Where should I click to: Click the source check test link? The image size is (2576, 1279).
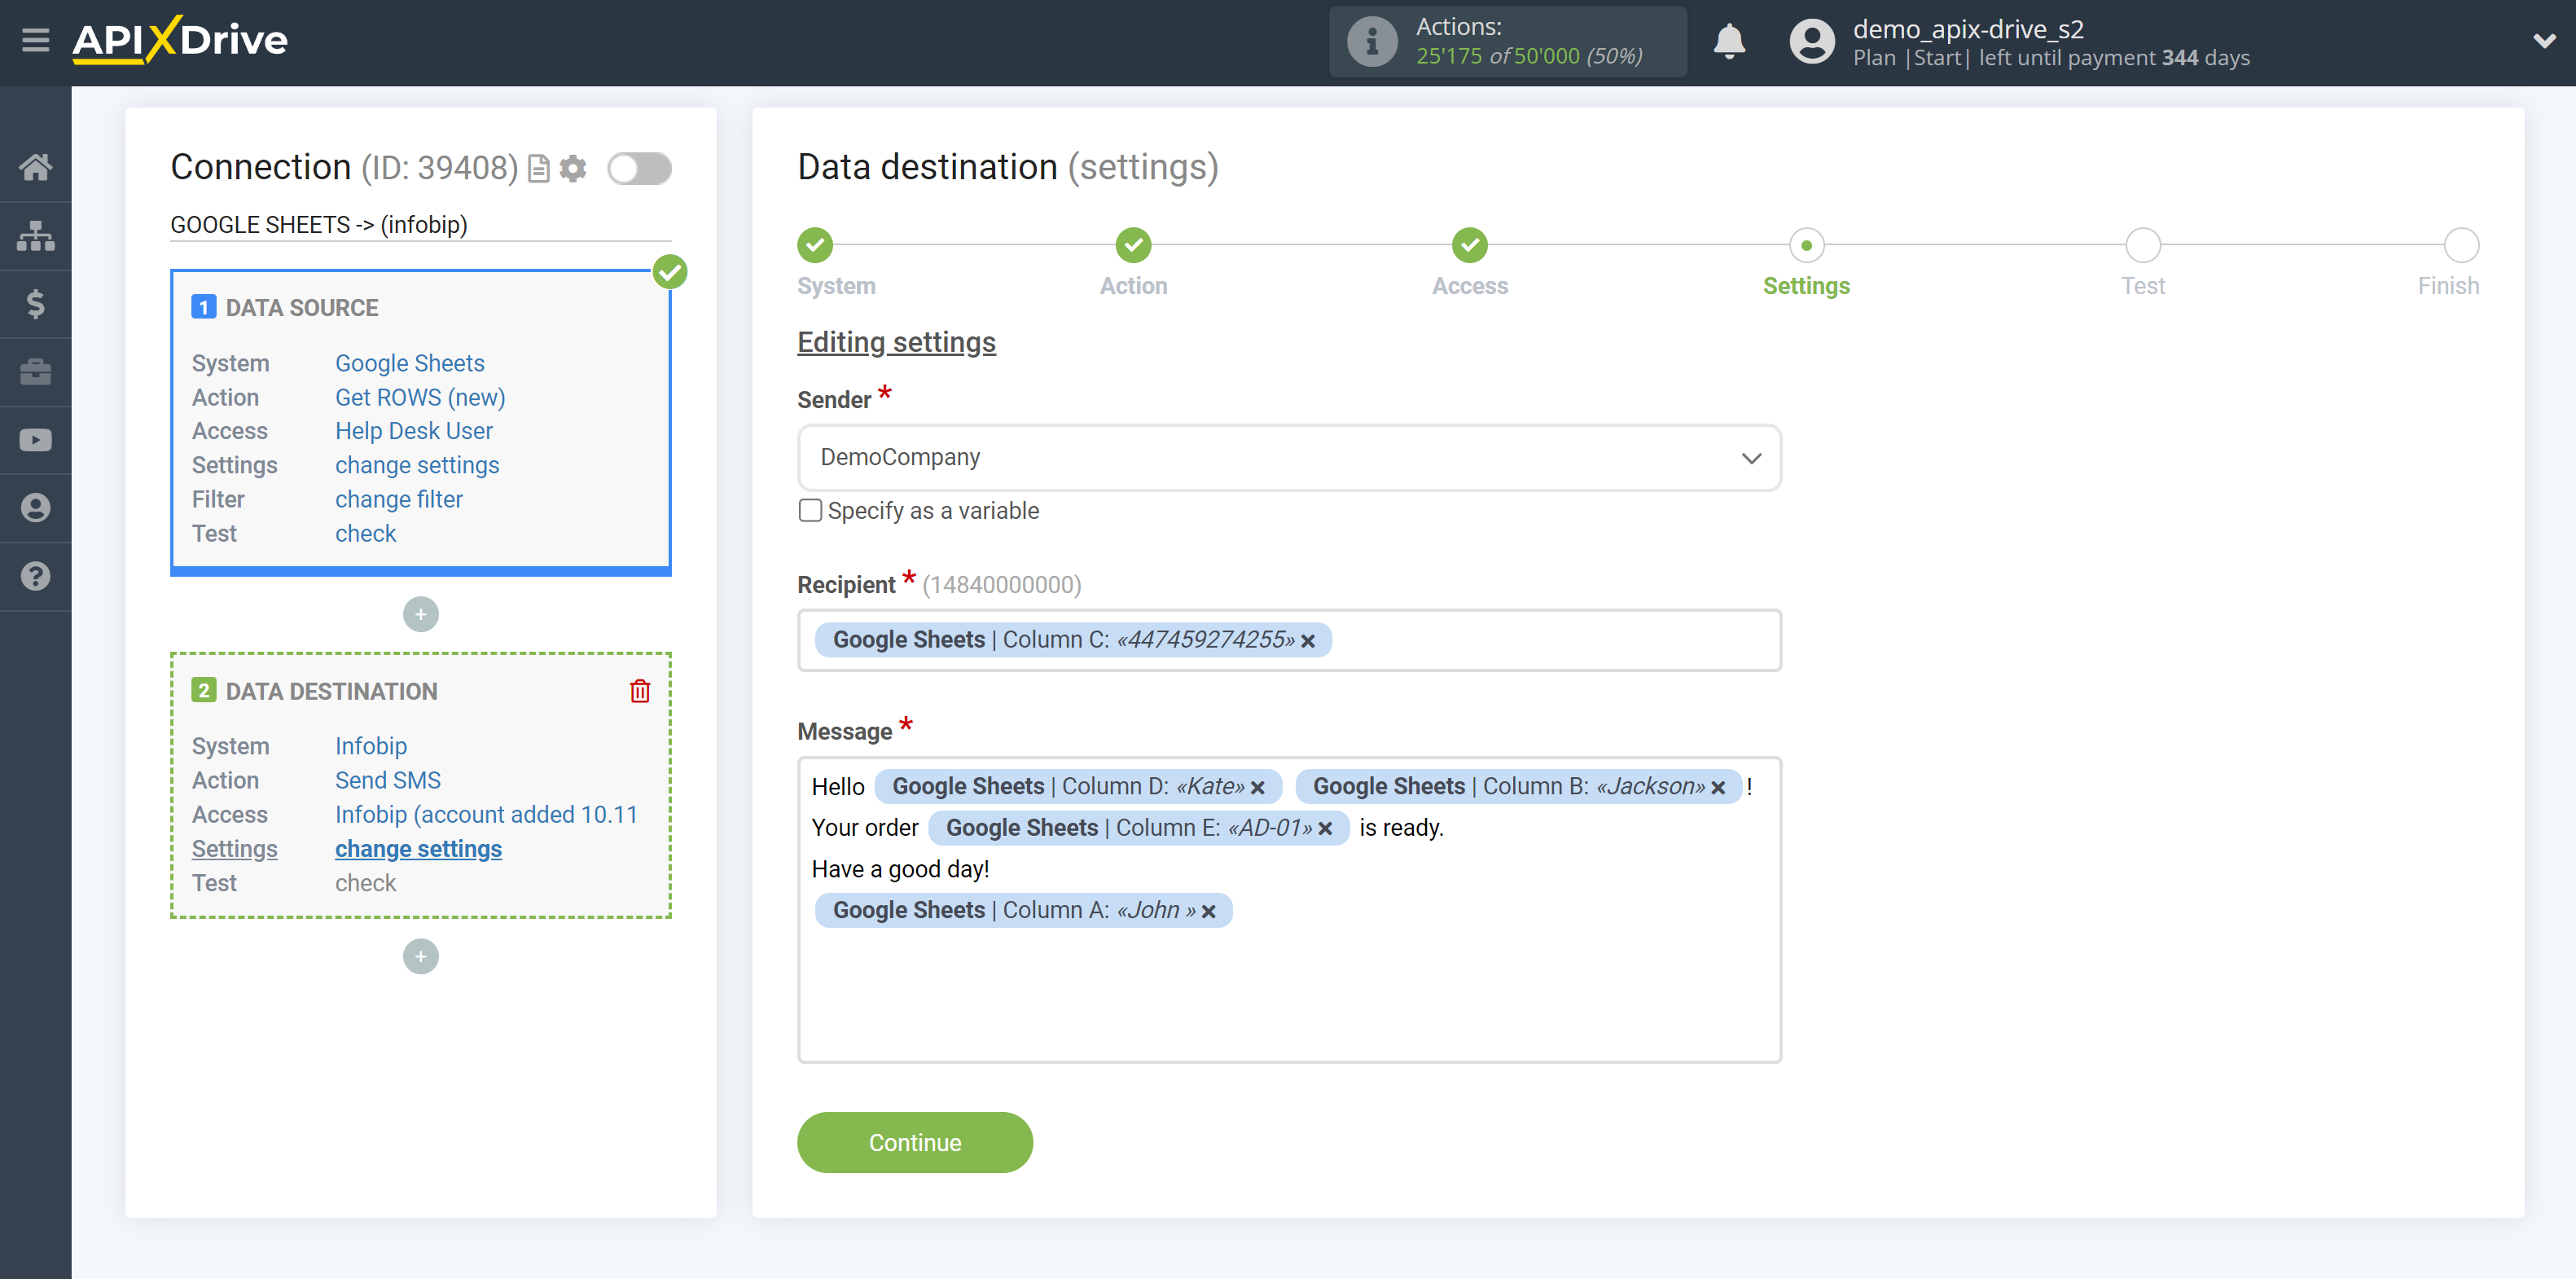click(x=365, y=533)
